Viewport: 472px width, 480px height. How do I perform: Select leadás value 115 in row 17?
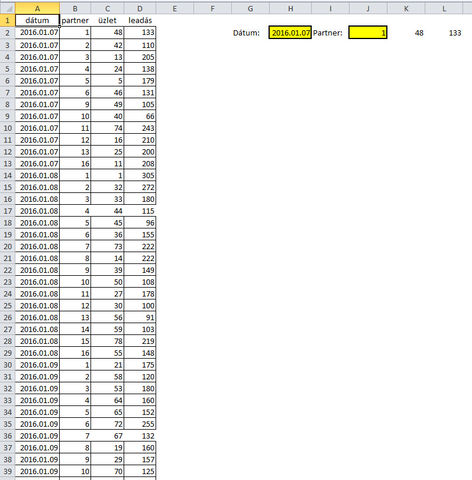tap(140, 211)
